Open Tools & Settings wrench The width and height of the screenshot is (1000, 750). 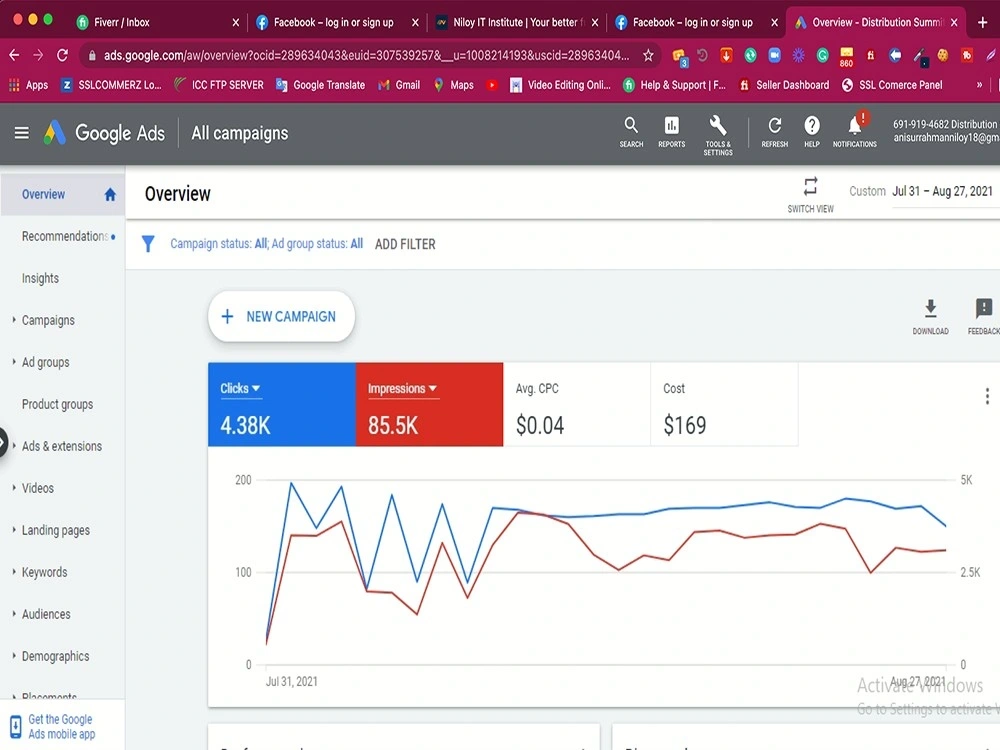pyautogui.click(x=718, y=135)
